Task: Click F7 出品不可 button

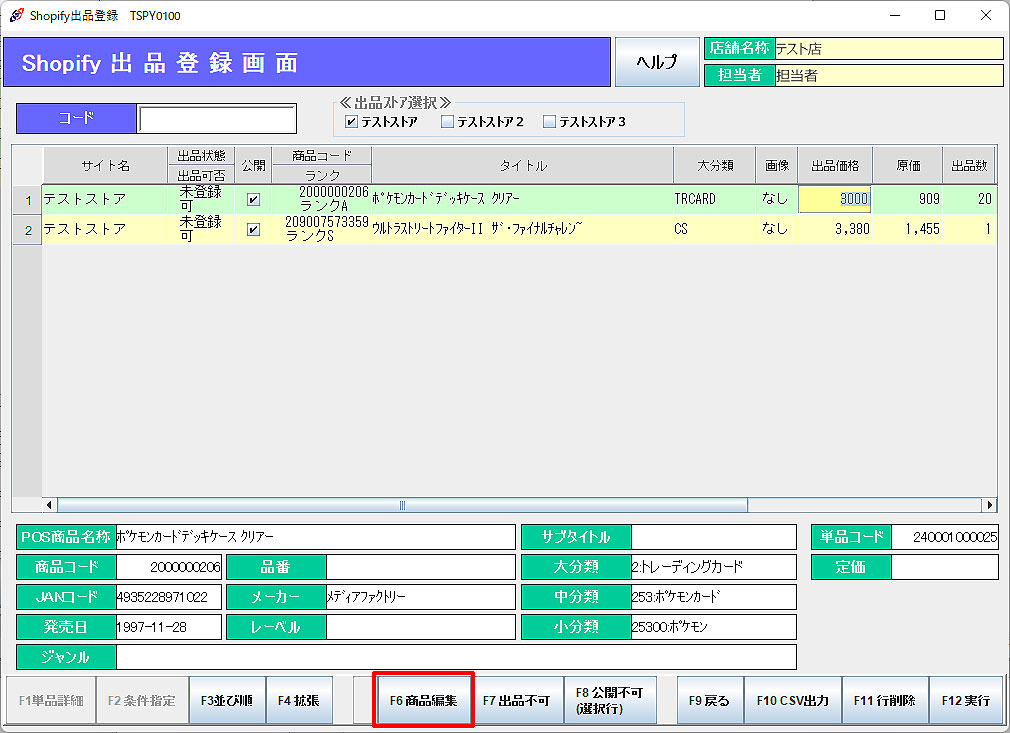Action: (x=516, y=700)
